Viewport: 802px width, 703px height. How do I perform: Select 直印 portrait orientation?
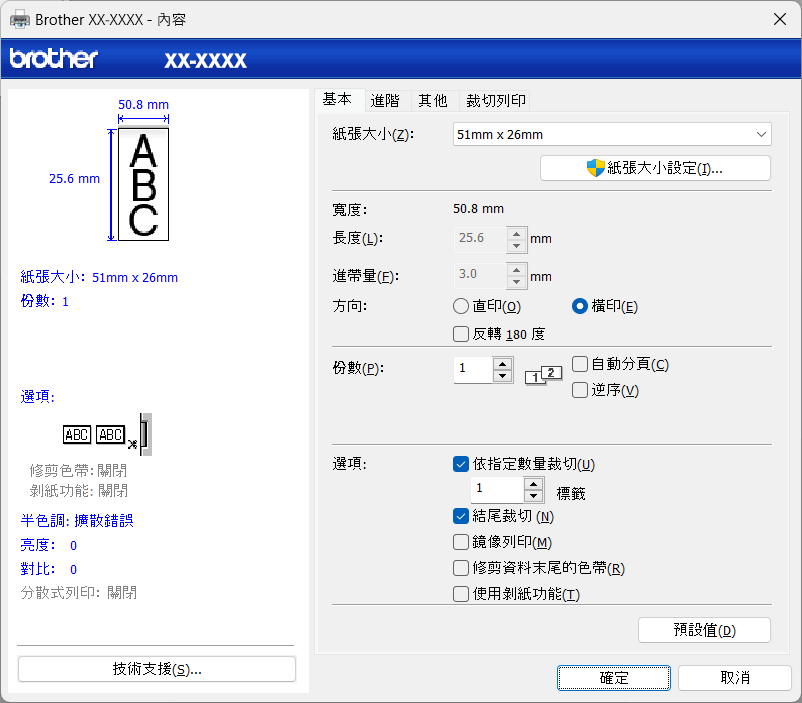(461, 306)
